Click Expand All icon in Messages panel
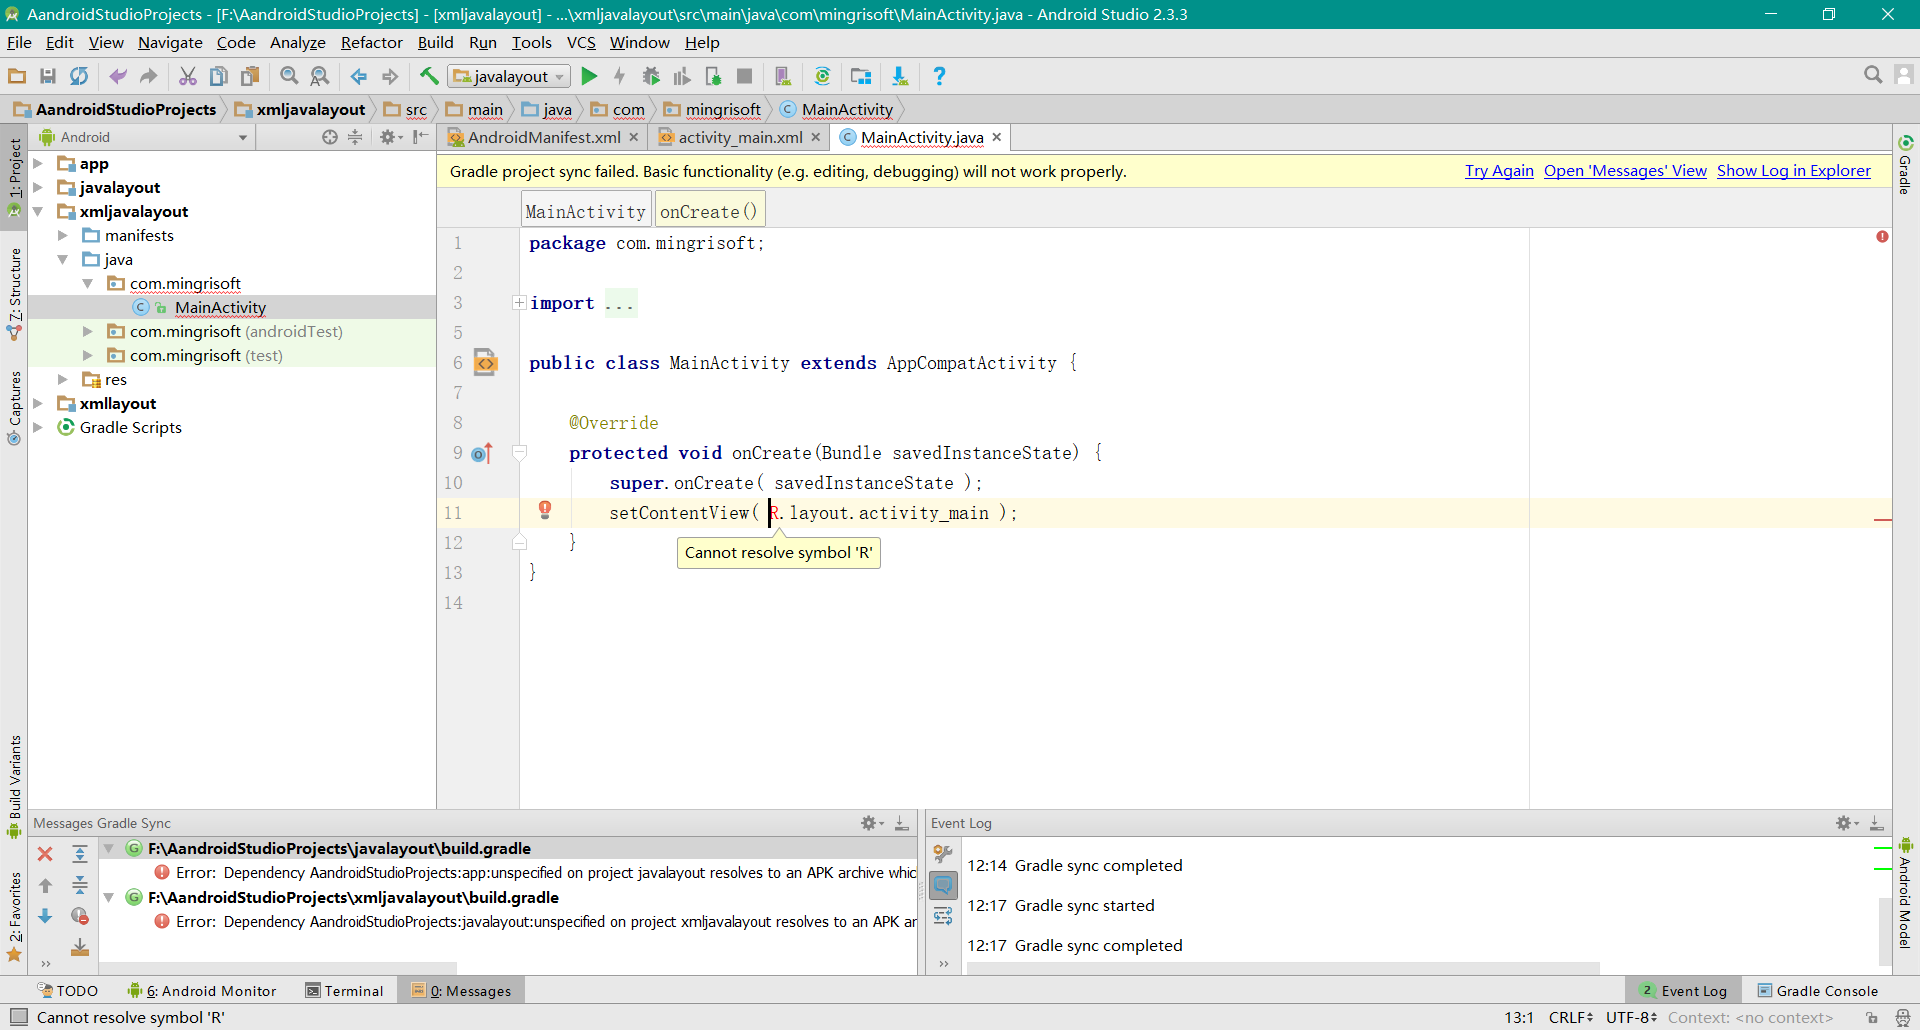The height and width of the screenshot is (1030, 1920). tap(80, 854)
